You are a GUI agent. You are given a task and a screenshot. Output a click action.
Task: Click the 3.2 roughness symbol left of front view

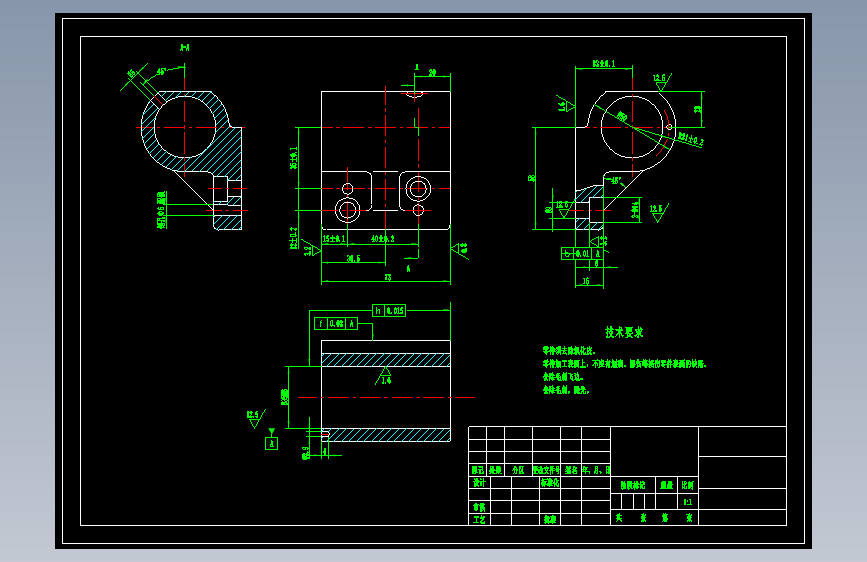click(x=312, y=249)
